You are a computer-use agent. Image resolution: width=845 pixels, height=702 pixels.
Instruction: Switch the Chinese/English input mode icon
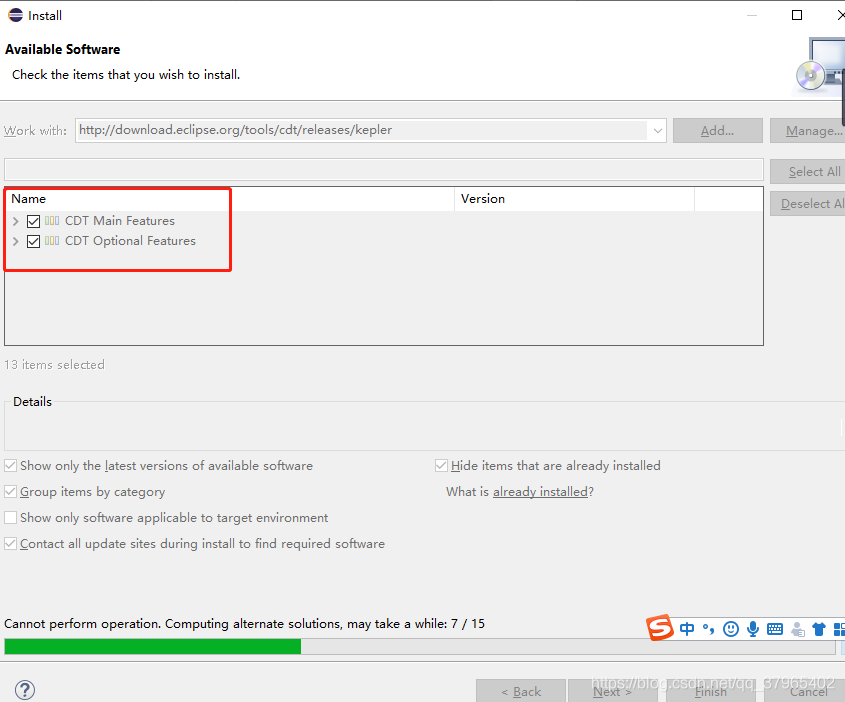pos(687,629)
